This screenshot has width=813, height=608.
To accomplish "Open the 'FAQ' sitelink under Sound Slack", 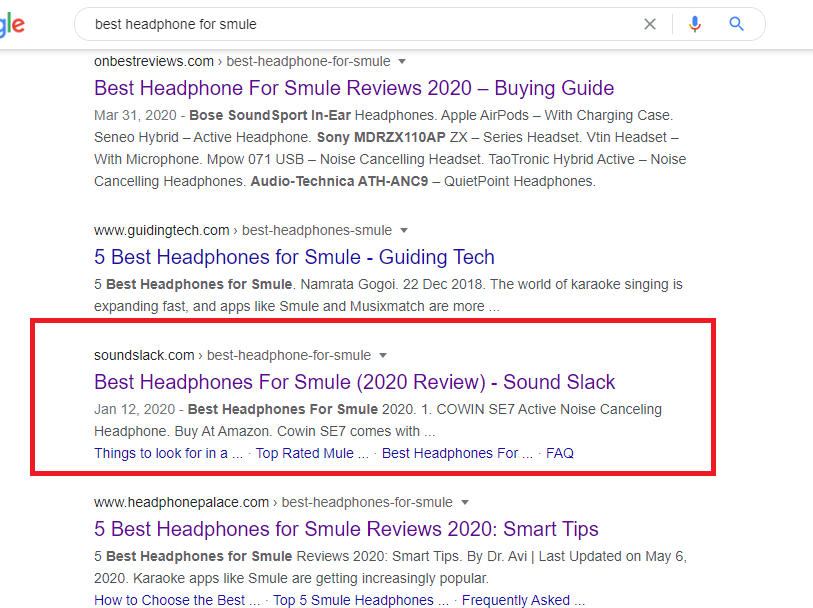I will click(x=559, y=454).
